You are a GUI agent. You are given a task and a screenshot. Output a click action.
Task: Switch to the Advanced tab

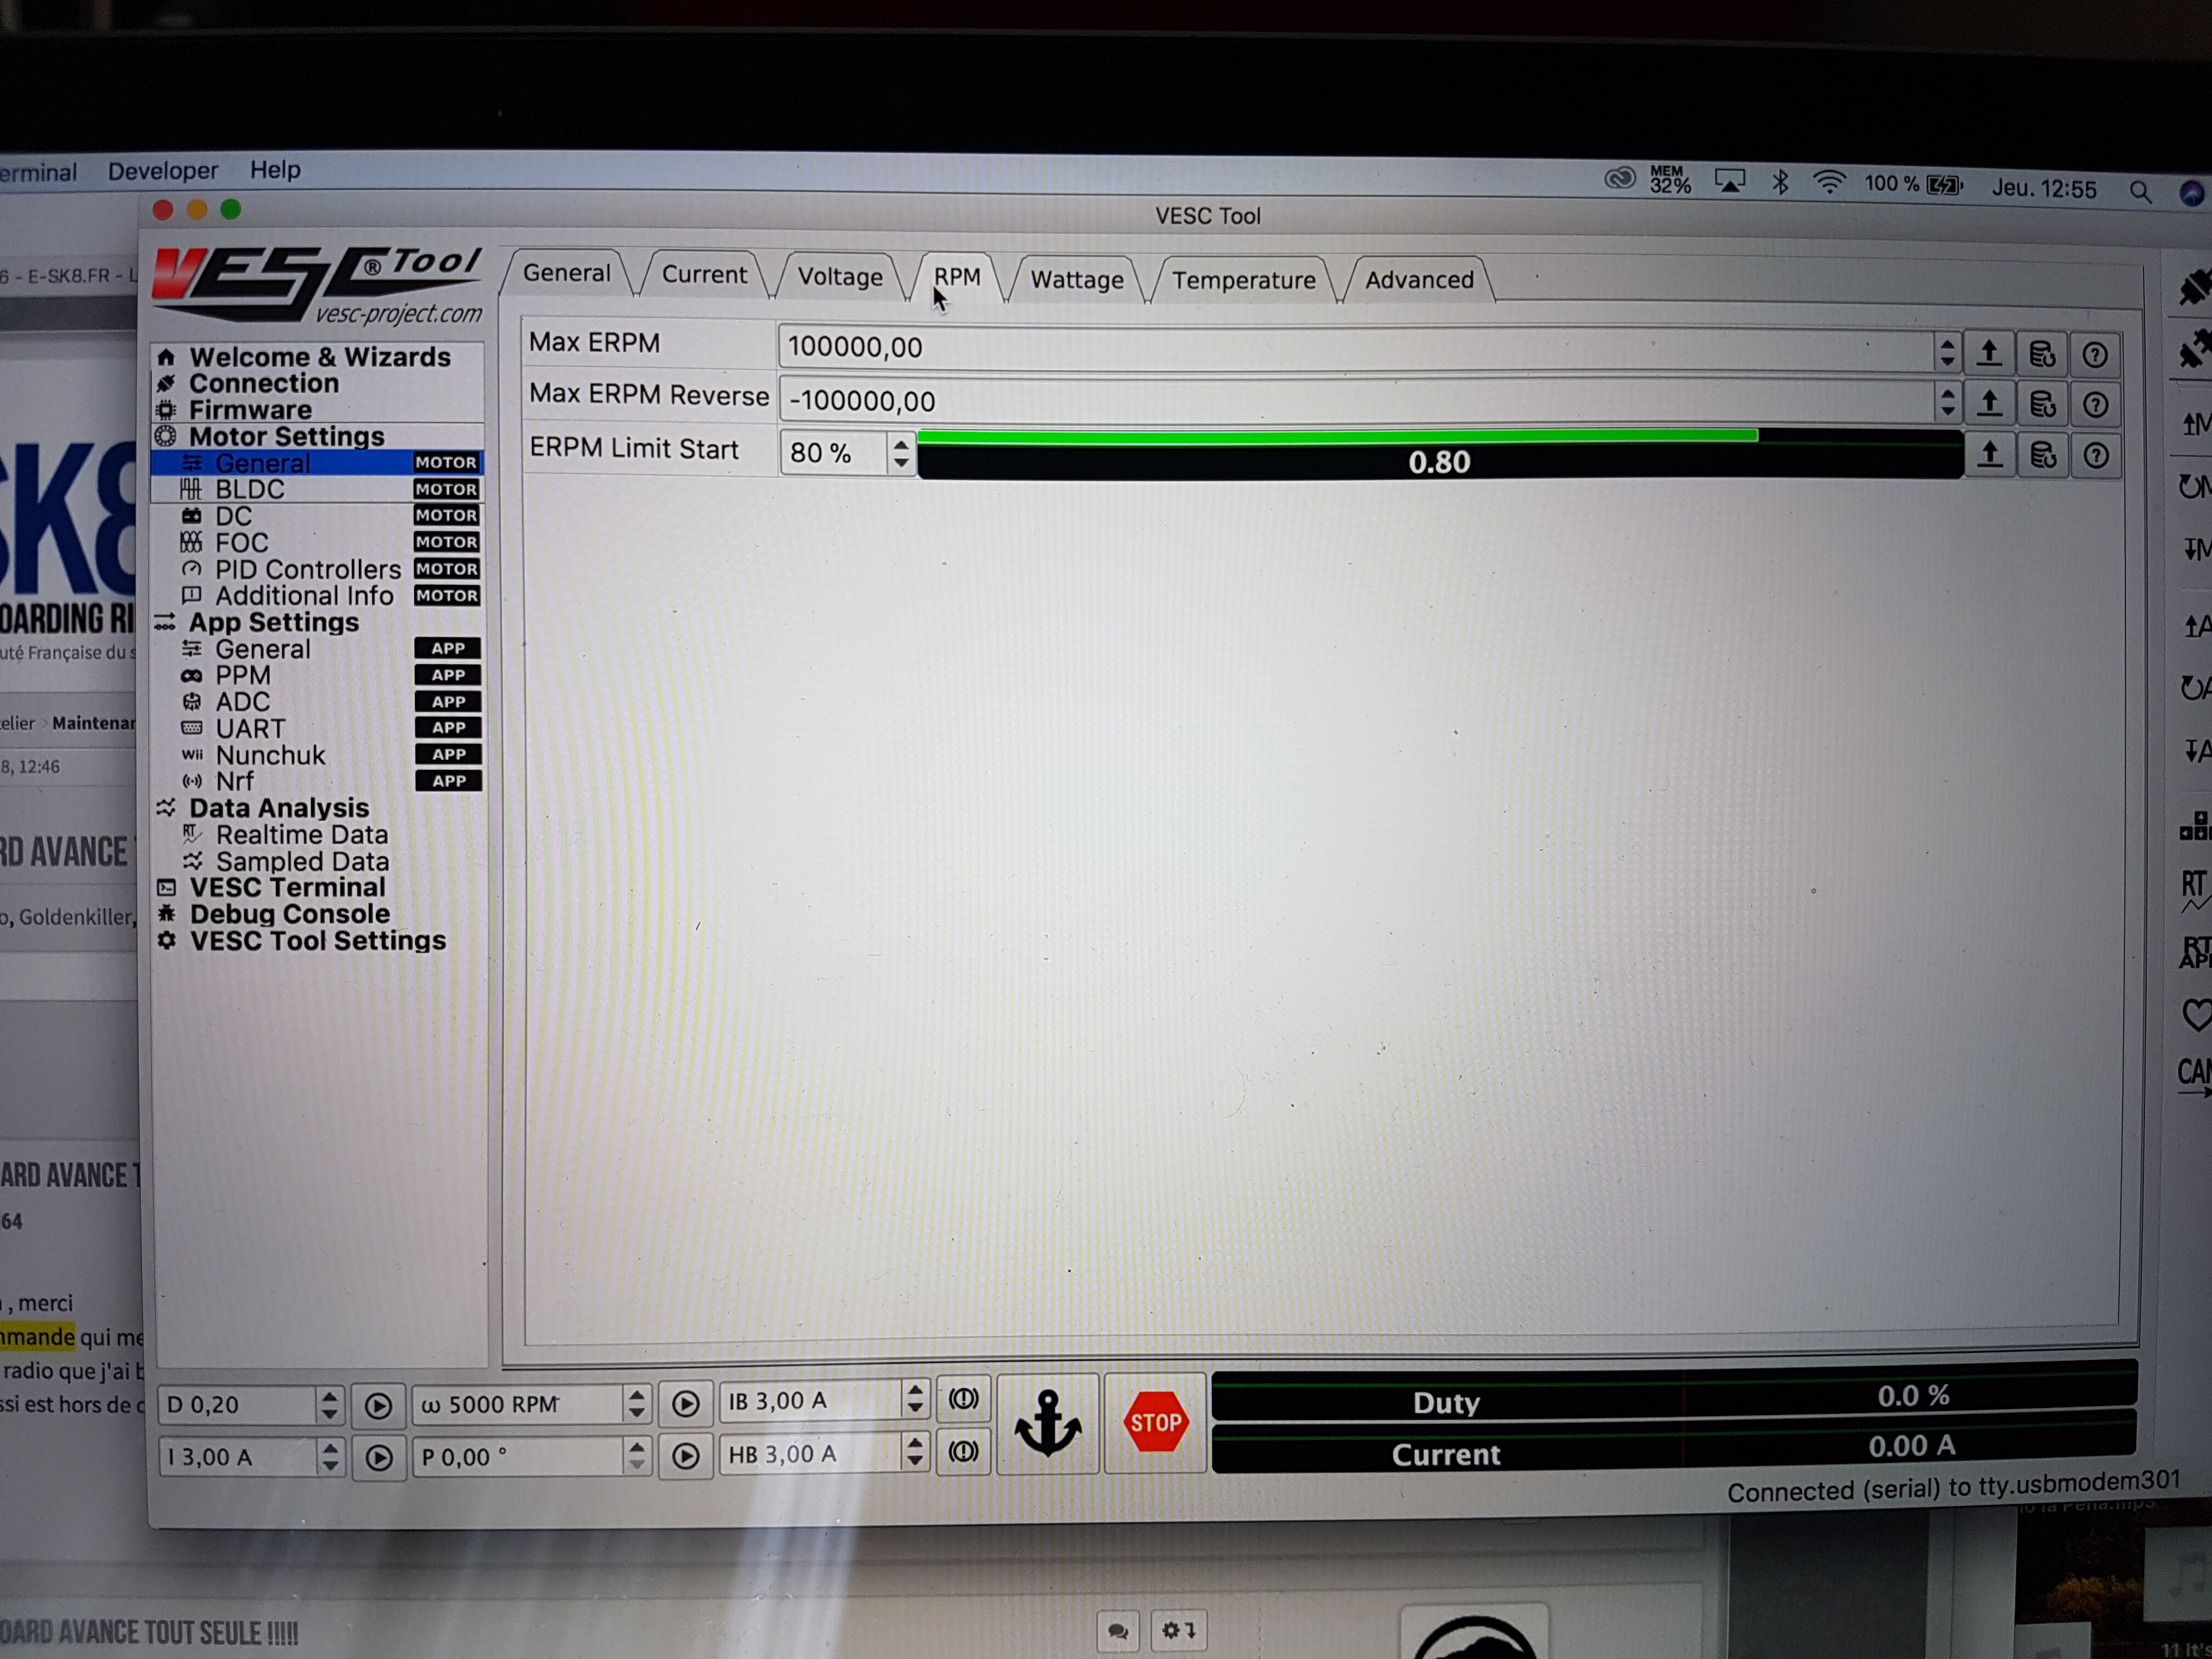pos(1419,281)
